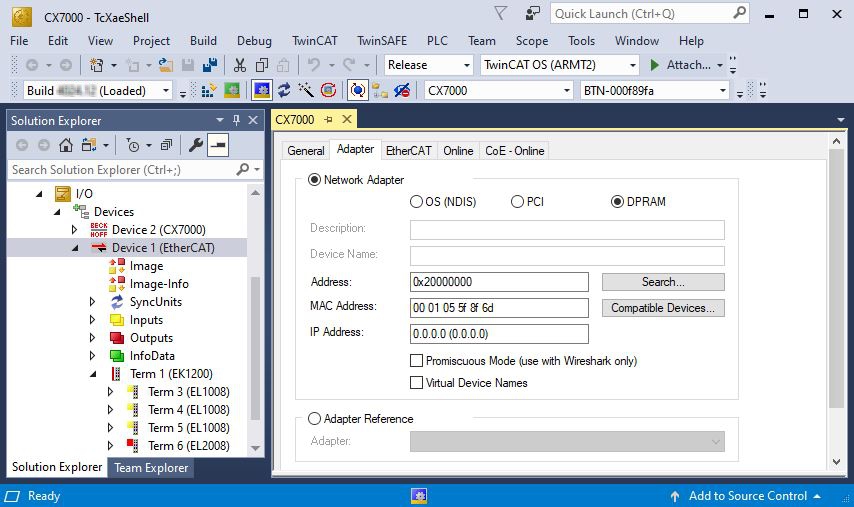
Task: Switch to the Online tab
Action: point(458,151)
